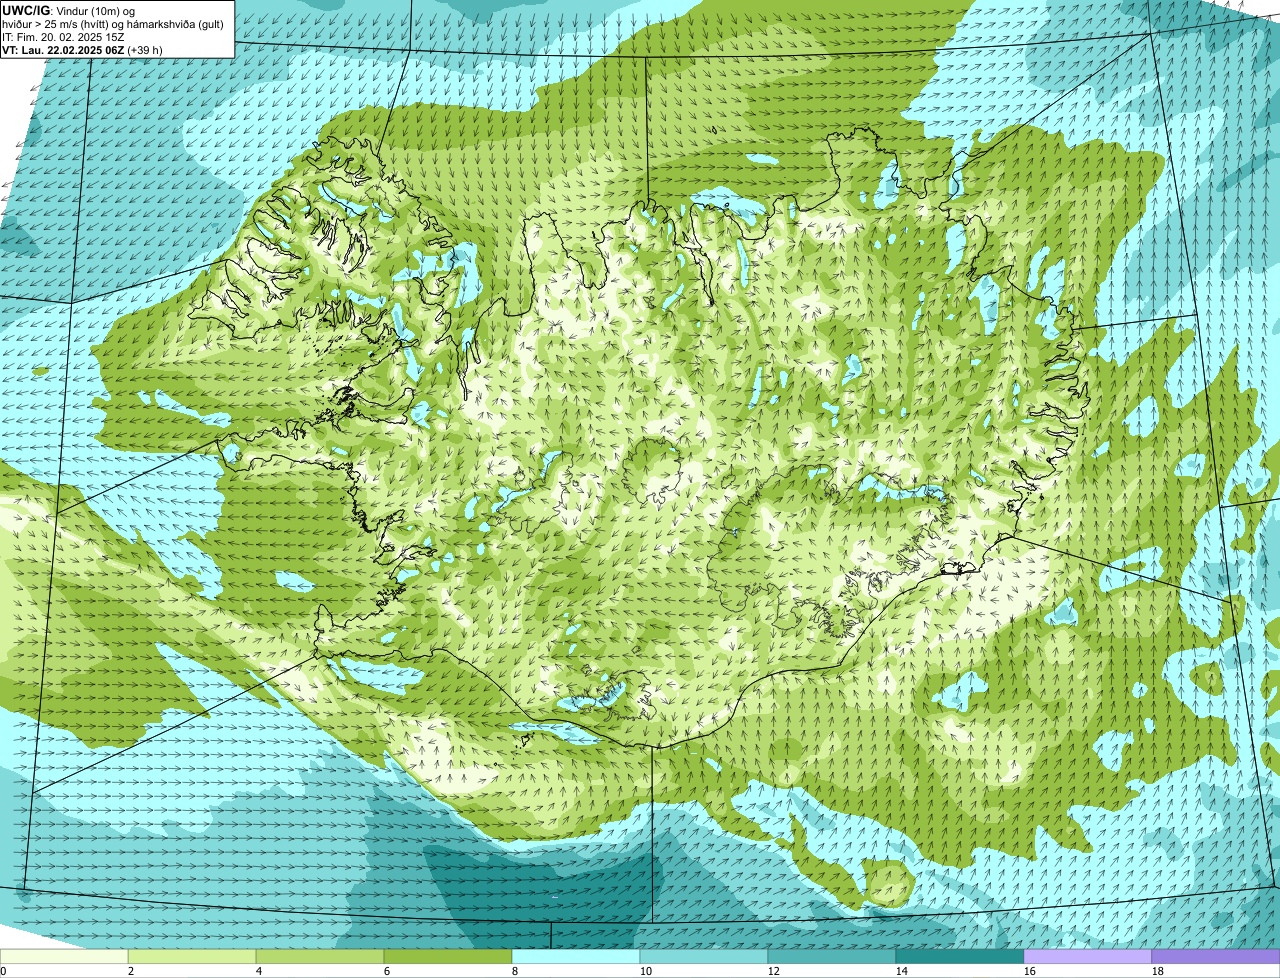Click the pale yellow 0–2 m/s legend swatch
1280x978 pixels.
pos(64,957)
